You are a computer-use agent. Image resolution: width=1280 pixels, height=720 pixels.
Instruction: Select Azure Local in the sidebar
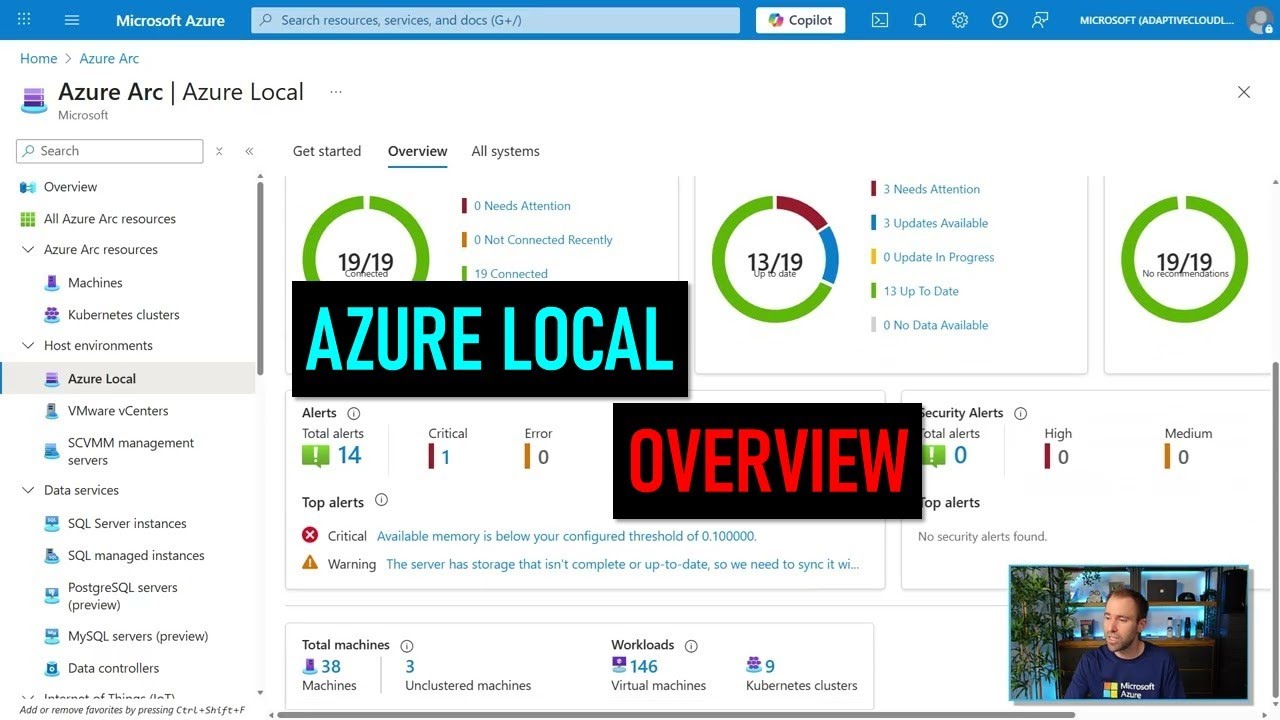pyautogui.click(x=101, y=379)
